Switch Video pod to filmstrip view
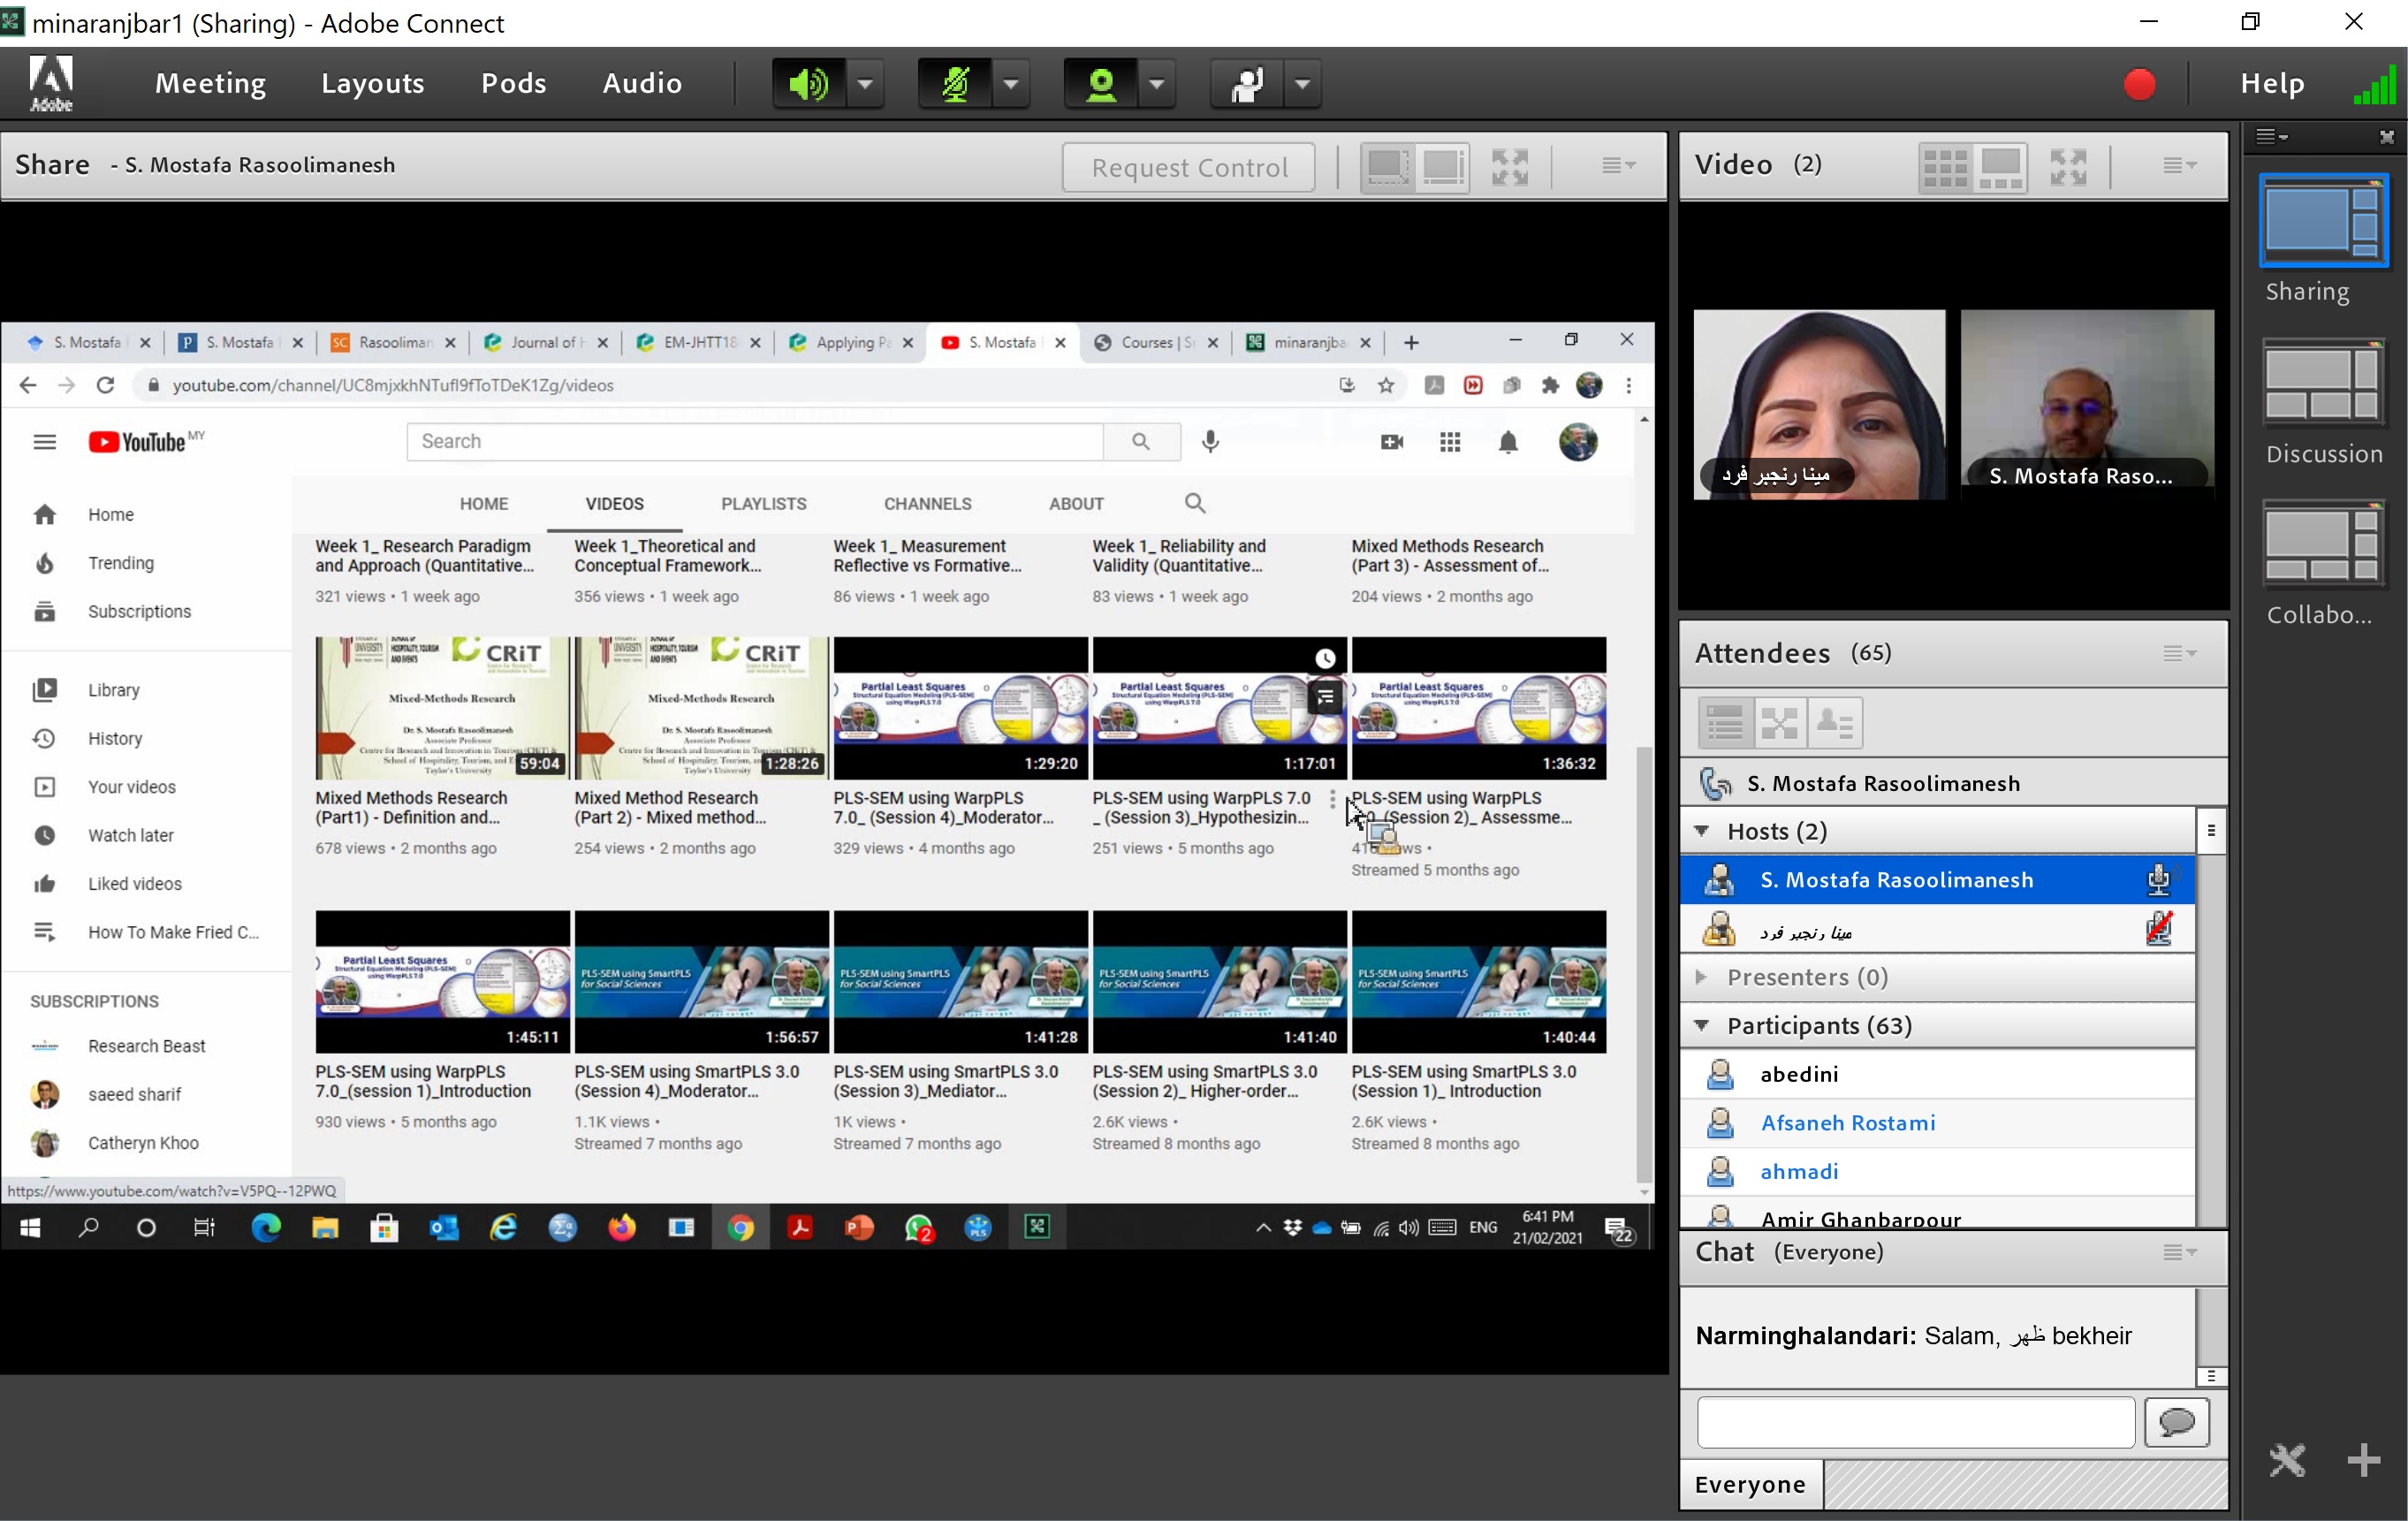The image size is (2408, 1521). (2001, 167)
